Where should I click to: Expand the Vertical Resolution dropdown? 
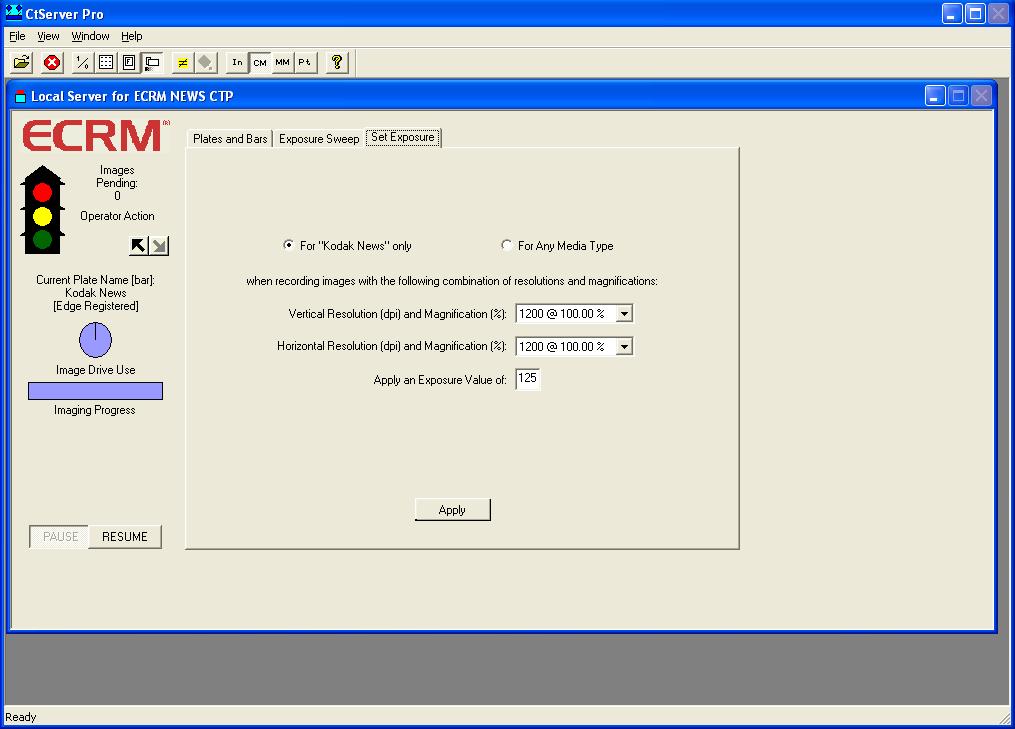coord(624,314)
